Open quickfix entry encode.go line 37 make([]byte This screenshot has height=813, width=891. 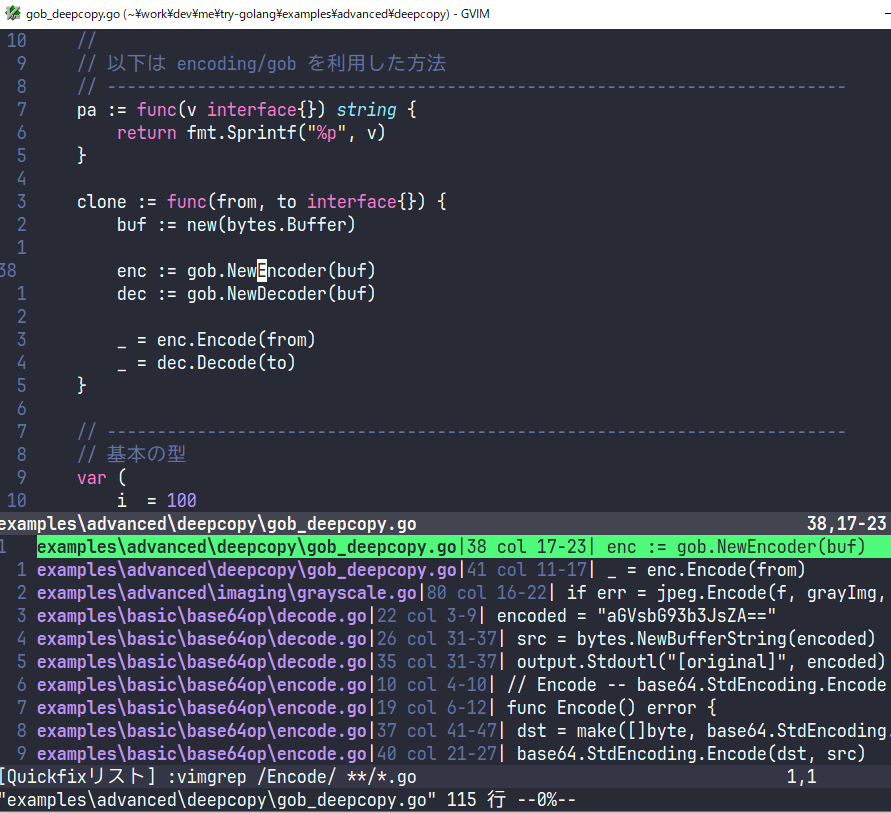(464, 731)
